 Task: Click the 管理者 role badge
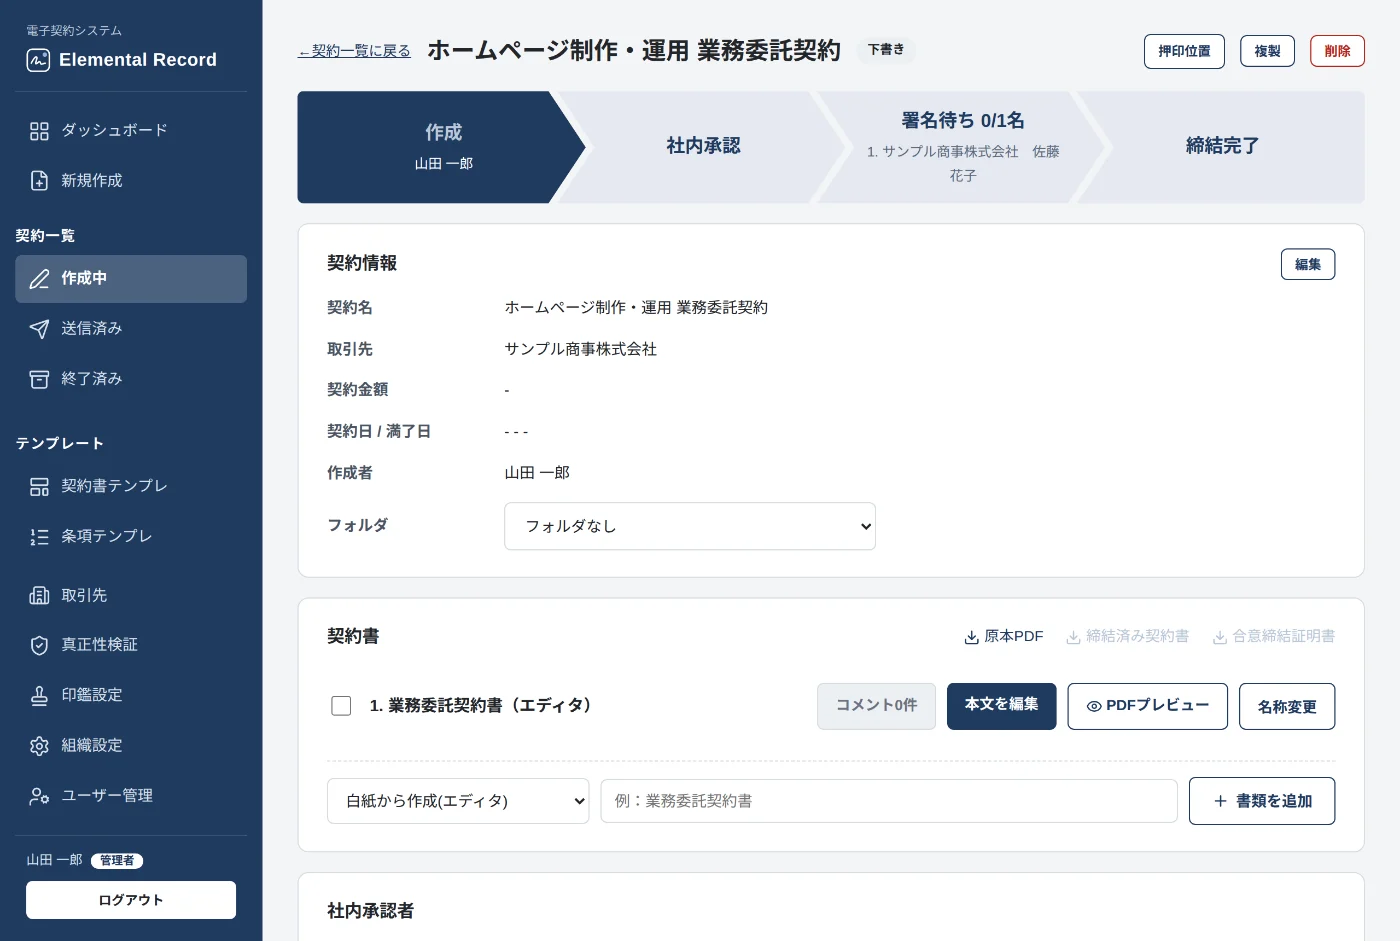click(x=117, y=861)
